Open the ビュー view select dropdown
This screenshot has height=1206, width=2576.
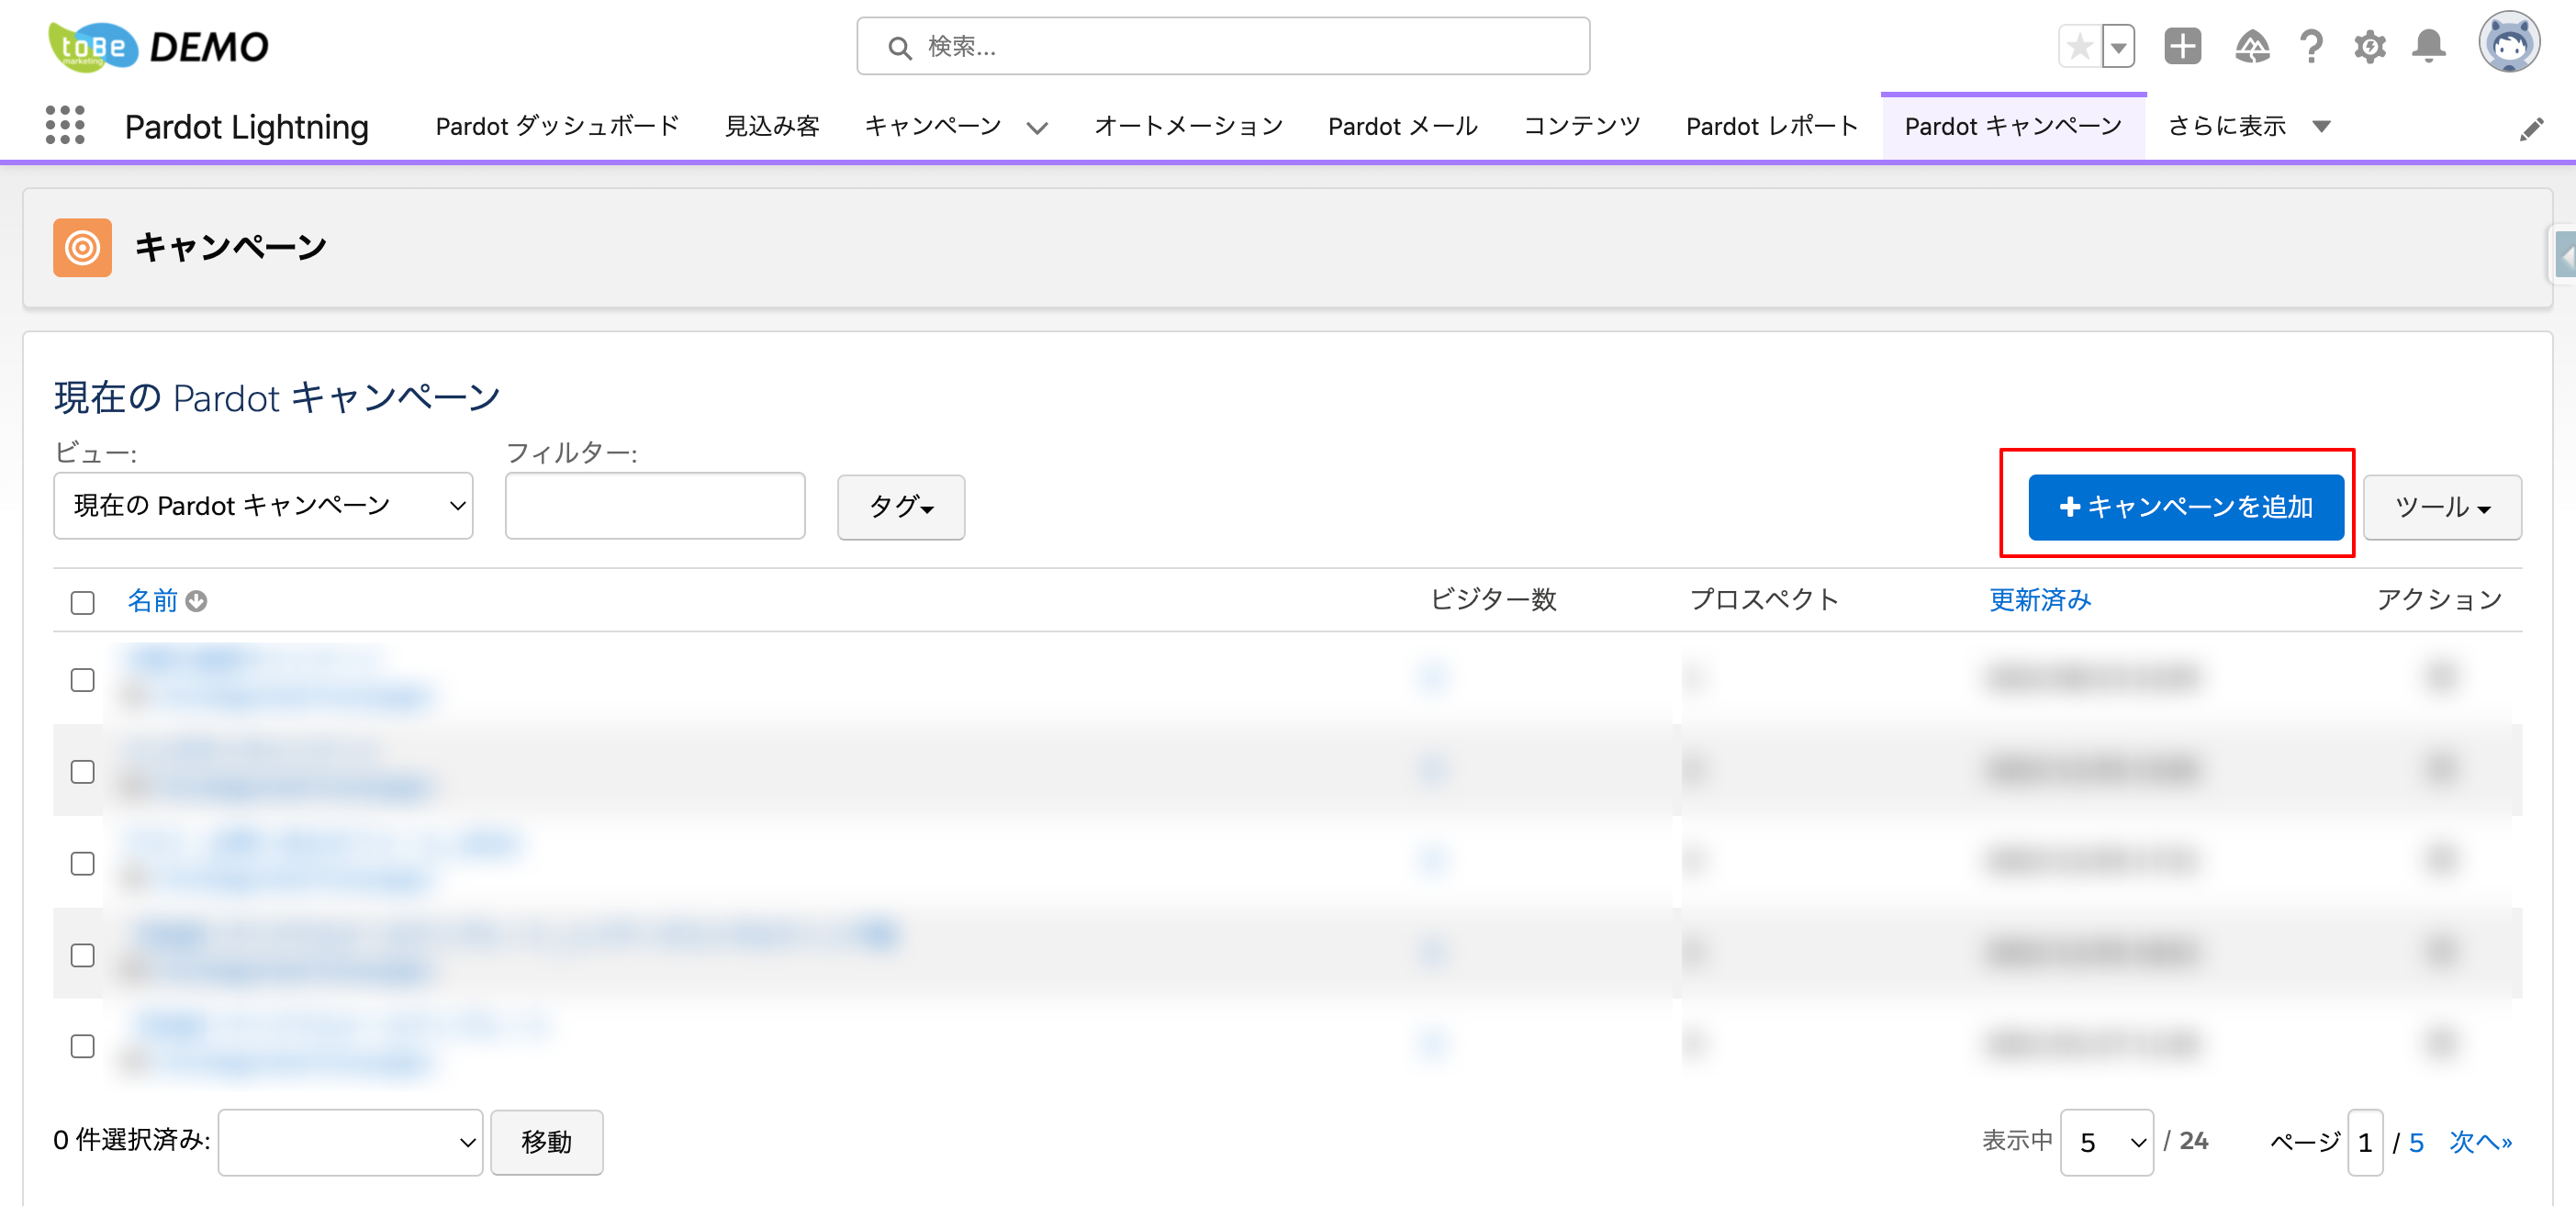point(263,506)
